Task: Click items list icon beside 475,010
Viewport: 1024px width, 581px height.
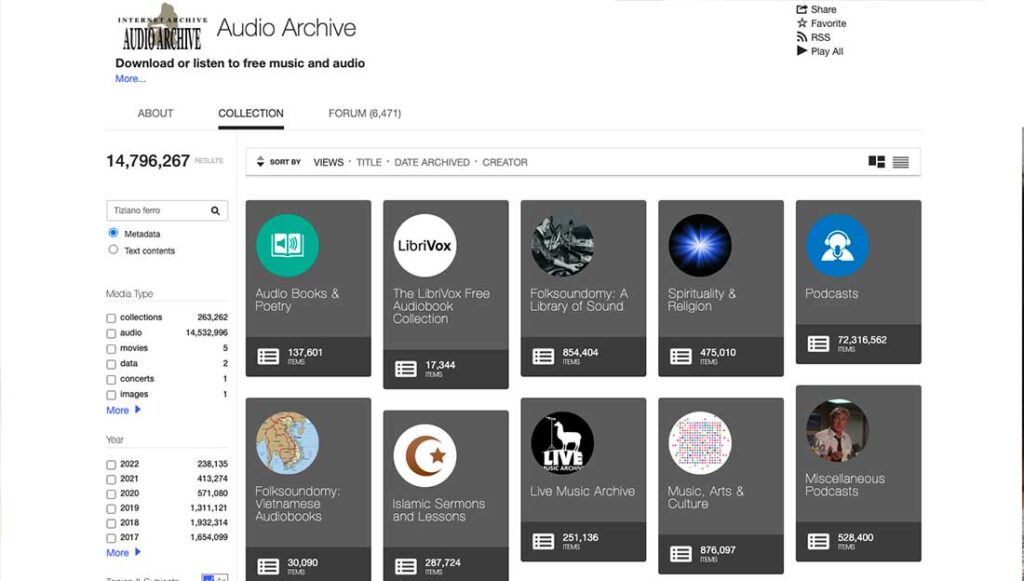Action: pos(680,356)
